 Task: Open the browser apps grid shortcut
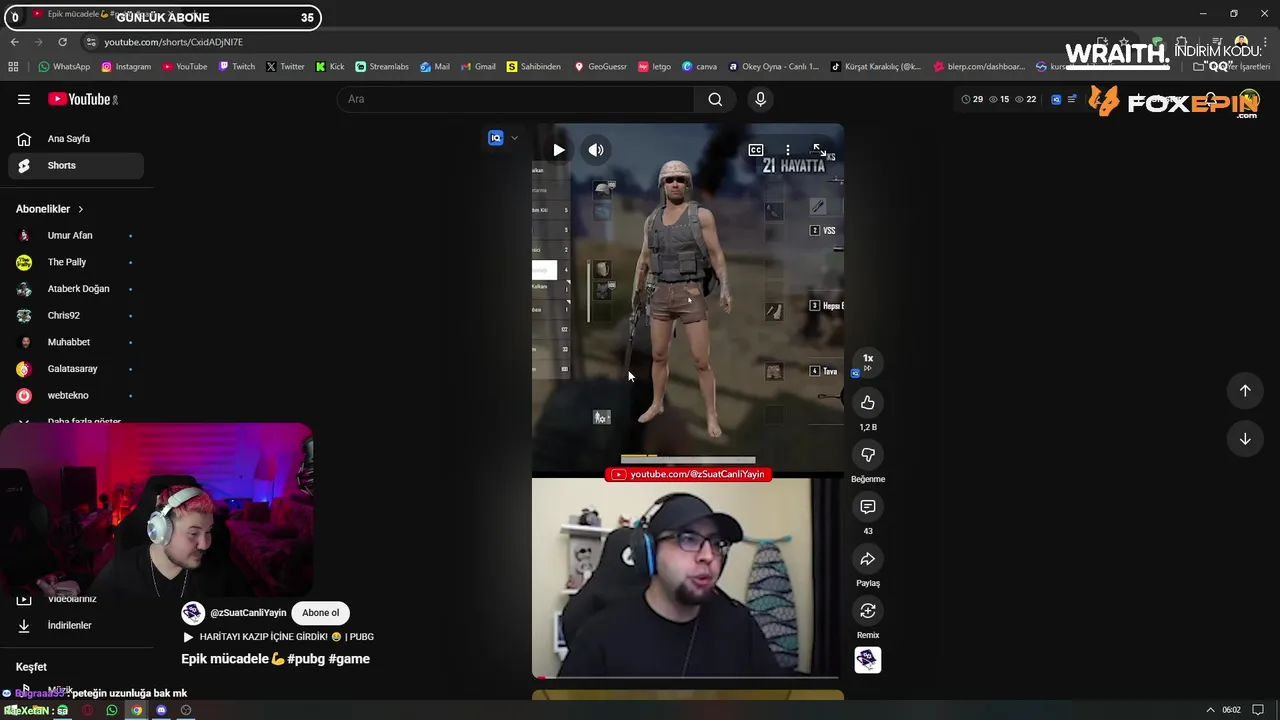13,67
